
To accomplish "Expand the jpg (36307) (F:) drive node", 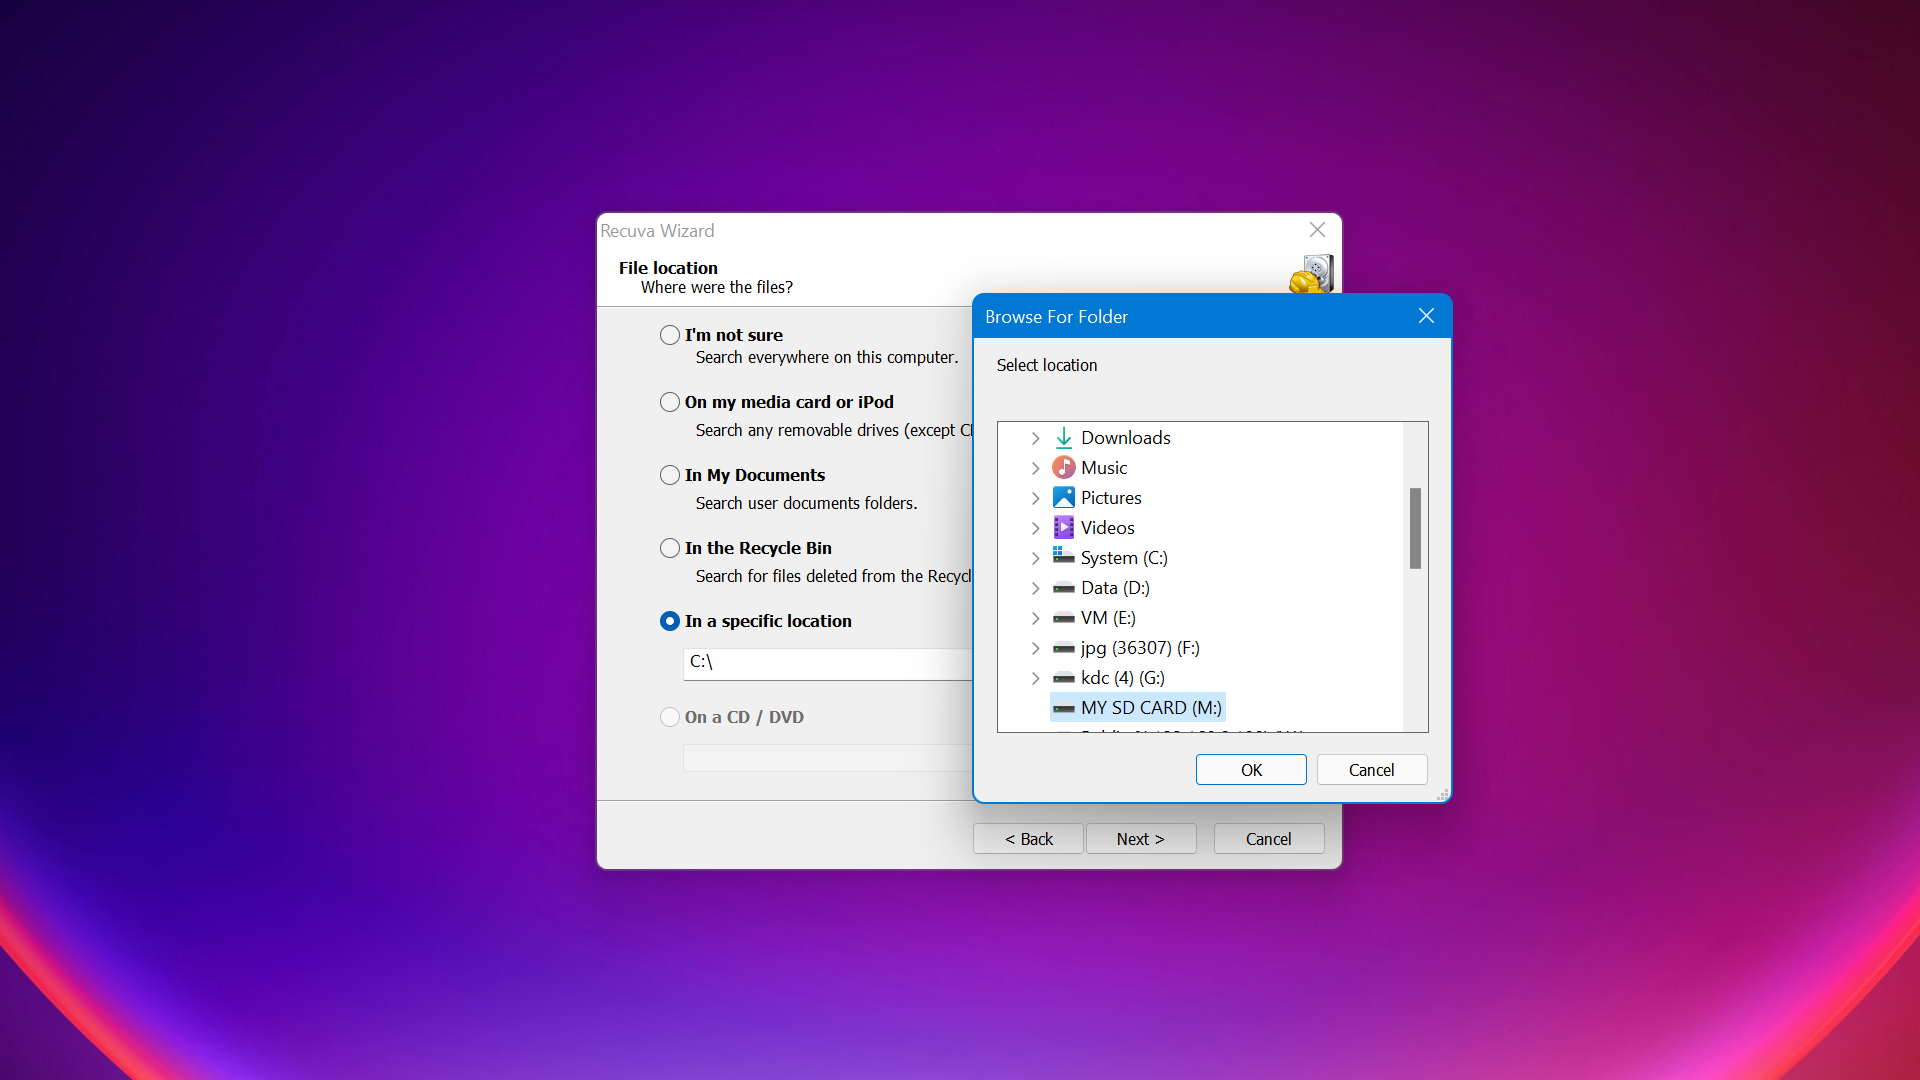I will click(x=1036, y=648).
